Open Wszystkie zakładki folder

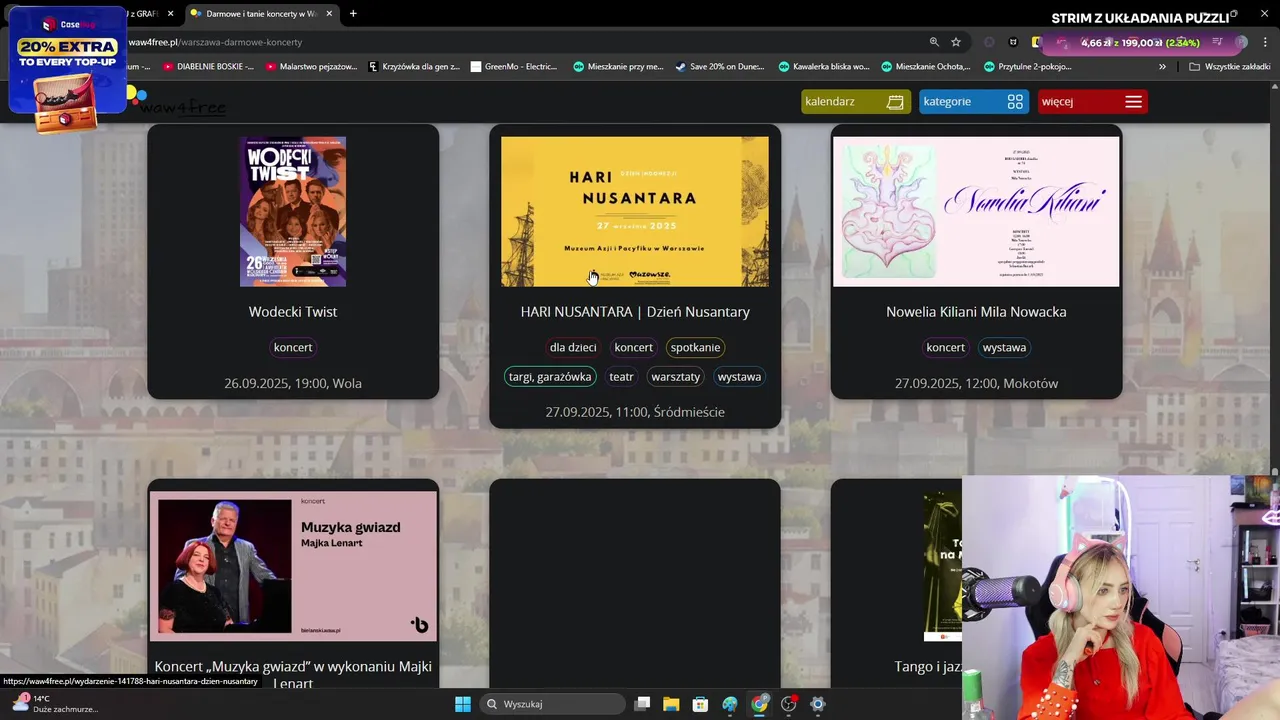coord(1230,67)
